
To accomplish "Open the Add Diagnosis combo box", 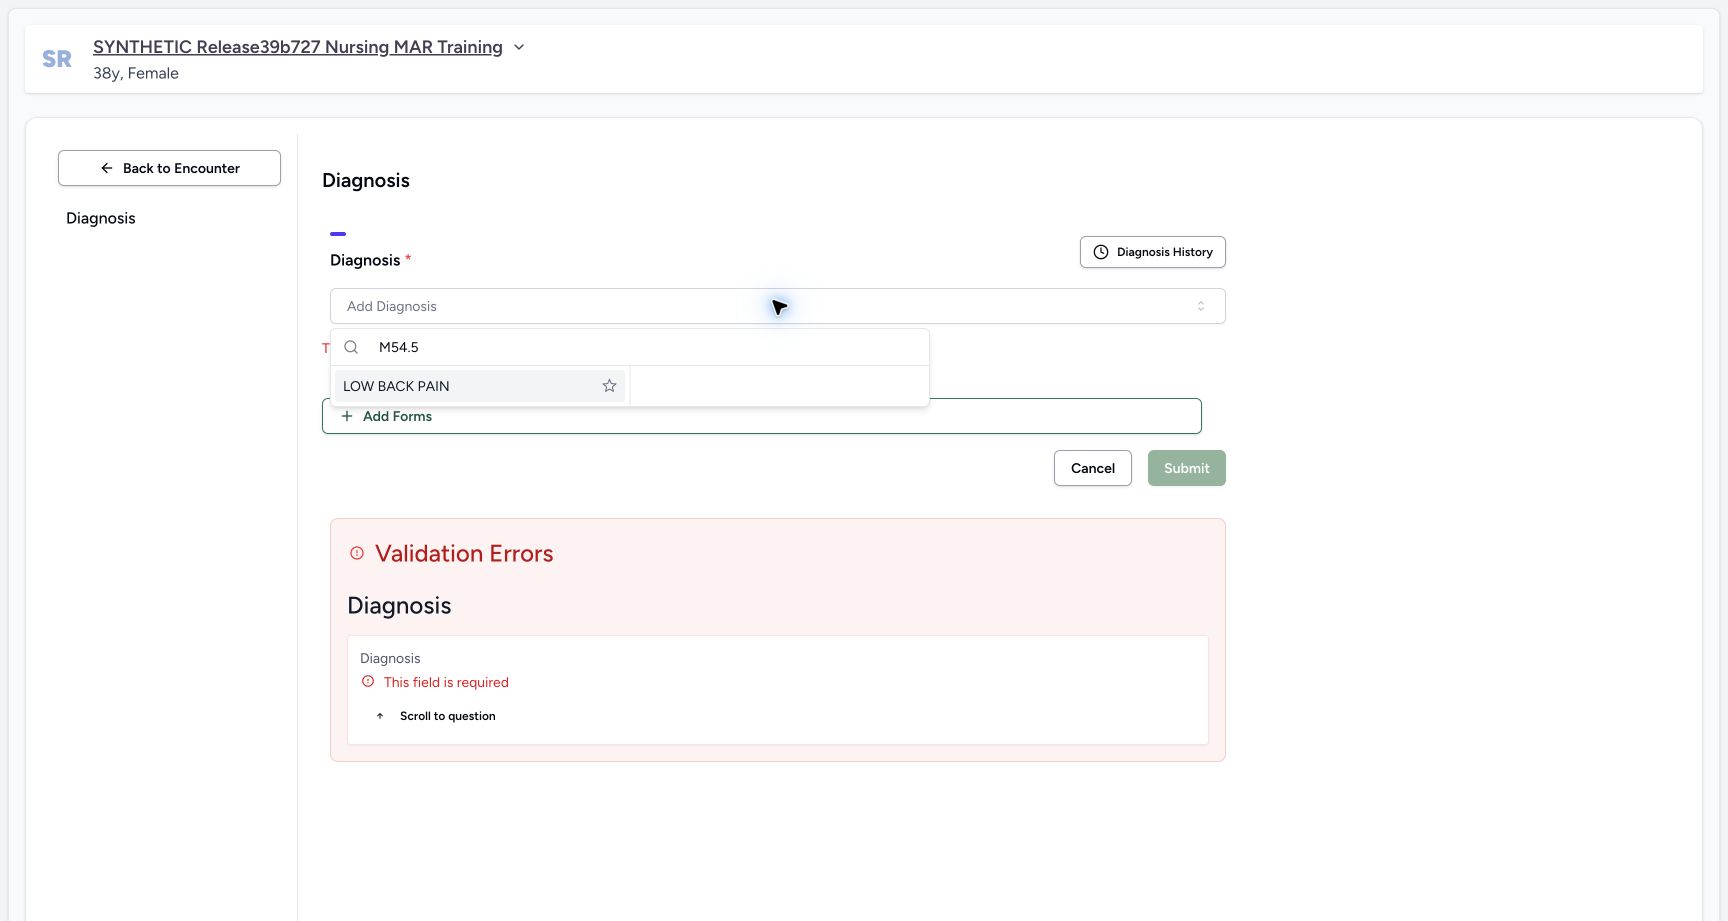I will (x=777, y=306).
